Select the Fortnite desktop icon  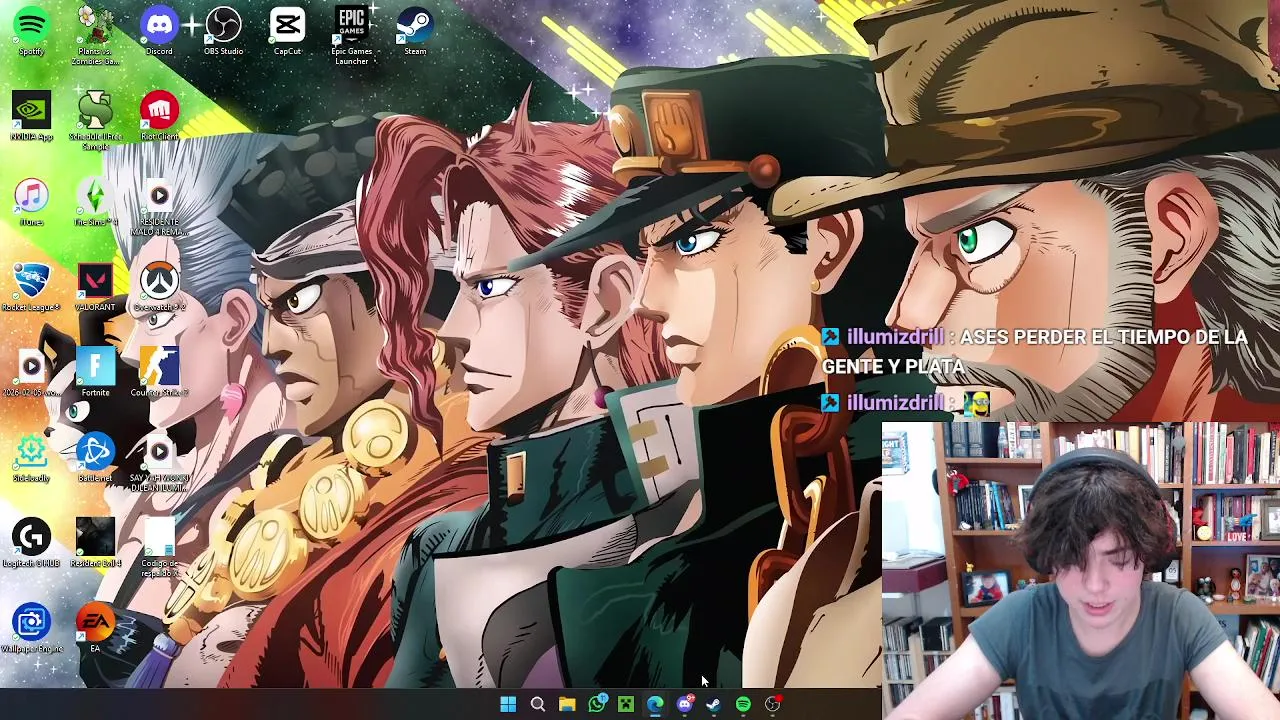coord(95,372)
